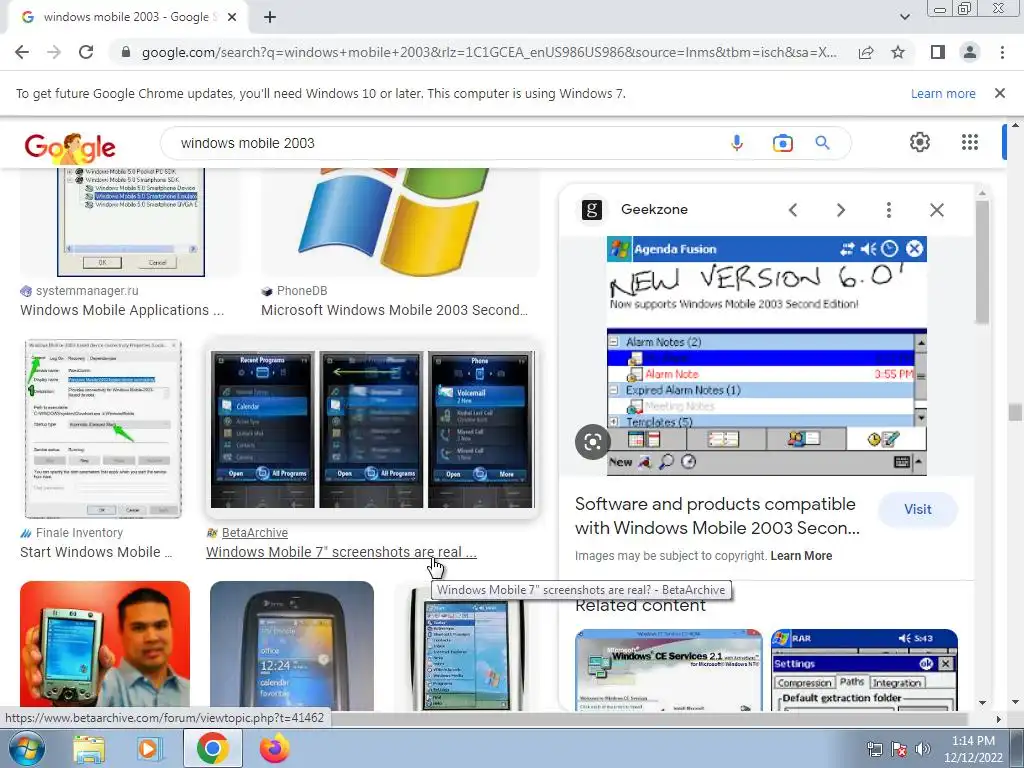The width and height of the screenshot is (1024, 768).
Task: Switch to Chrome in the taskbar
Action: pyautogui.click(x=212, y=748)
